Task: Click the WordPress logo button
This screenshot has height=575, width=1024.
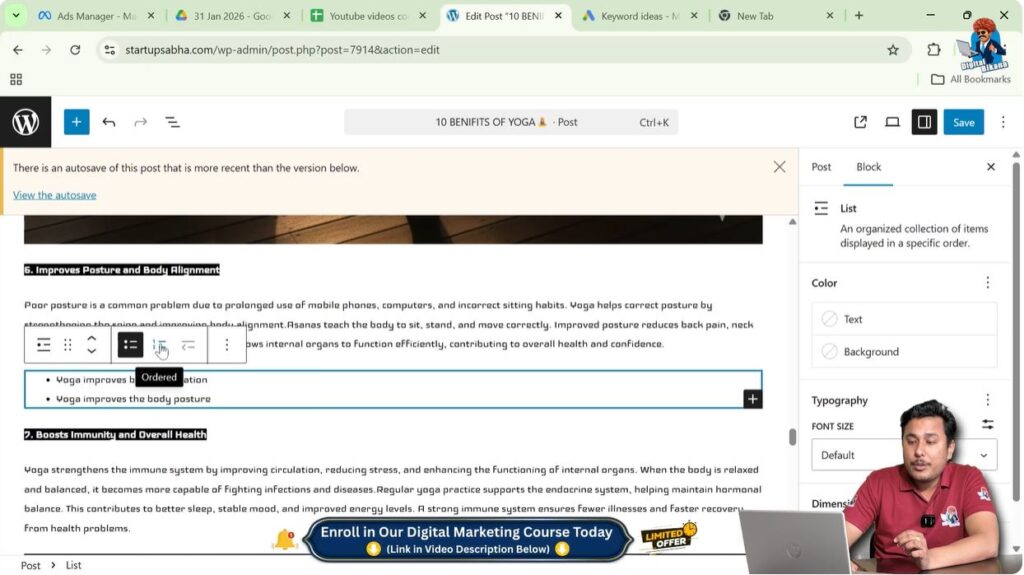Action: point(25,122)
